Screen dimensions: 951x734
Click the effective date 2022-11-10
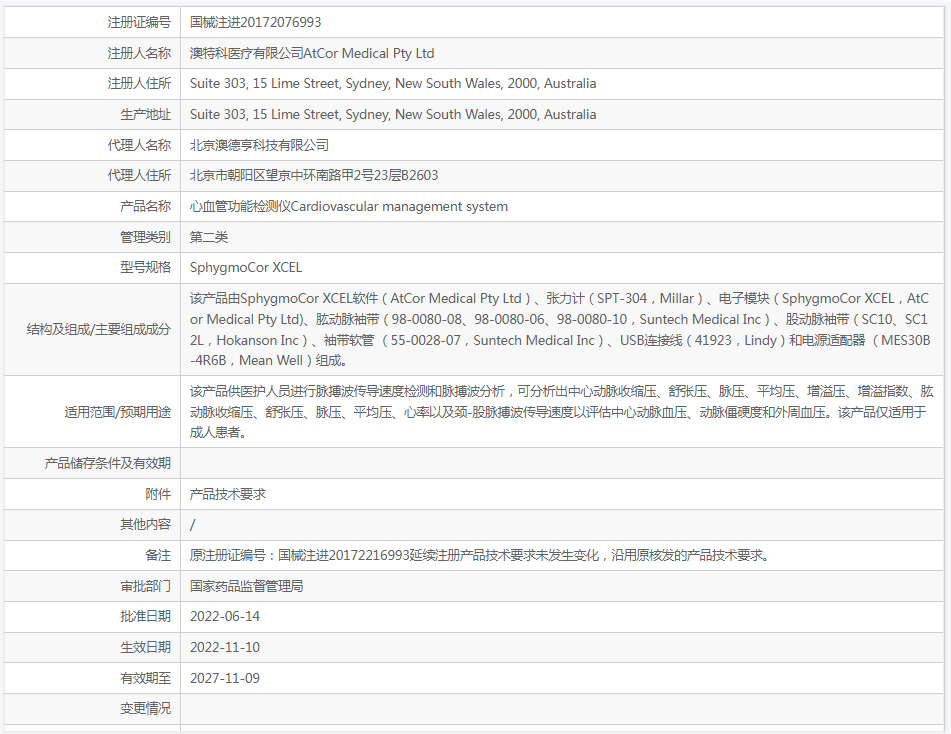(x=225, y=647)
